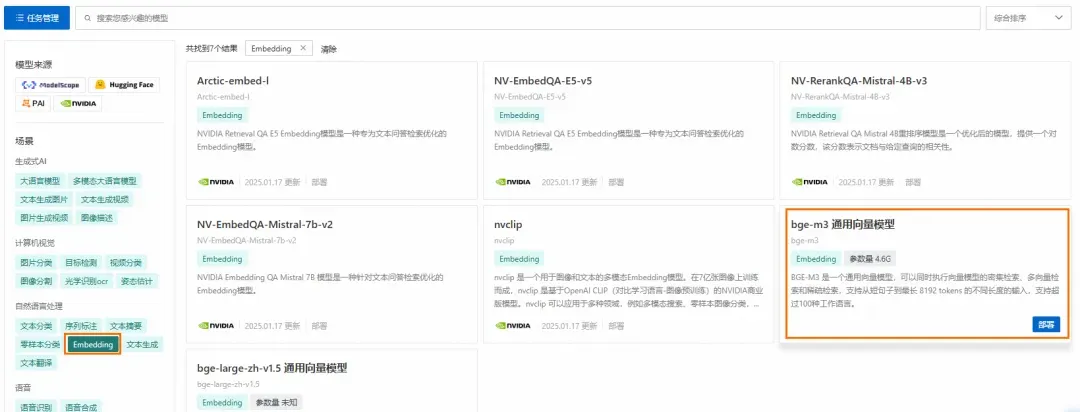The image size is (1080, 412).
Task: Click NVIDIA logo on NV-EmbedQA-Mistral-7b-v2 card
Action: click(216, 325)
